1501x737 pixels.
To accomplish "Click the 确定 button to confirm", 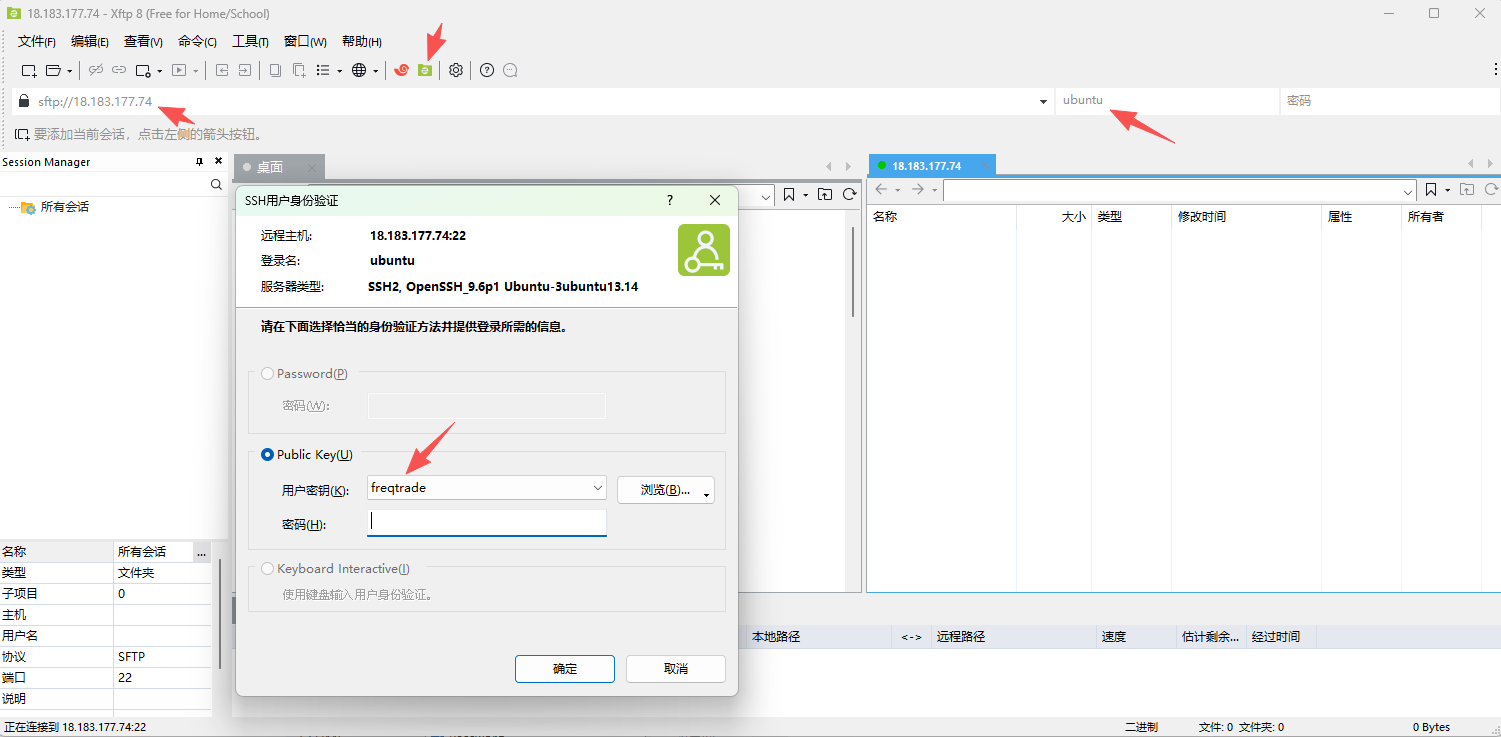I will coord(565,669).
